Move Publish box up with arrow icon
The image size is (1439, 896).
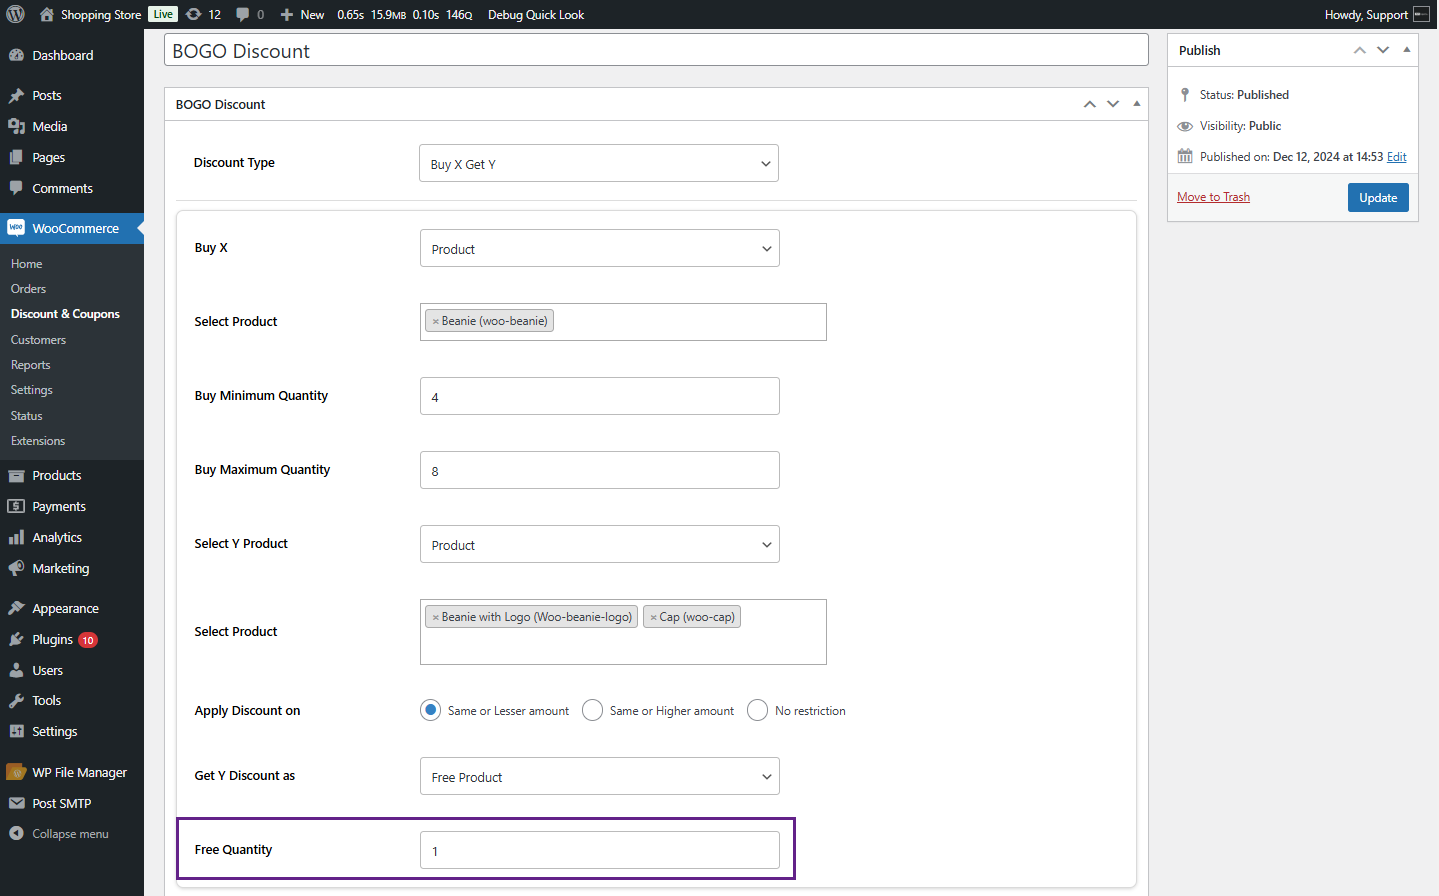pos(1360,50)
